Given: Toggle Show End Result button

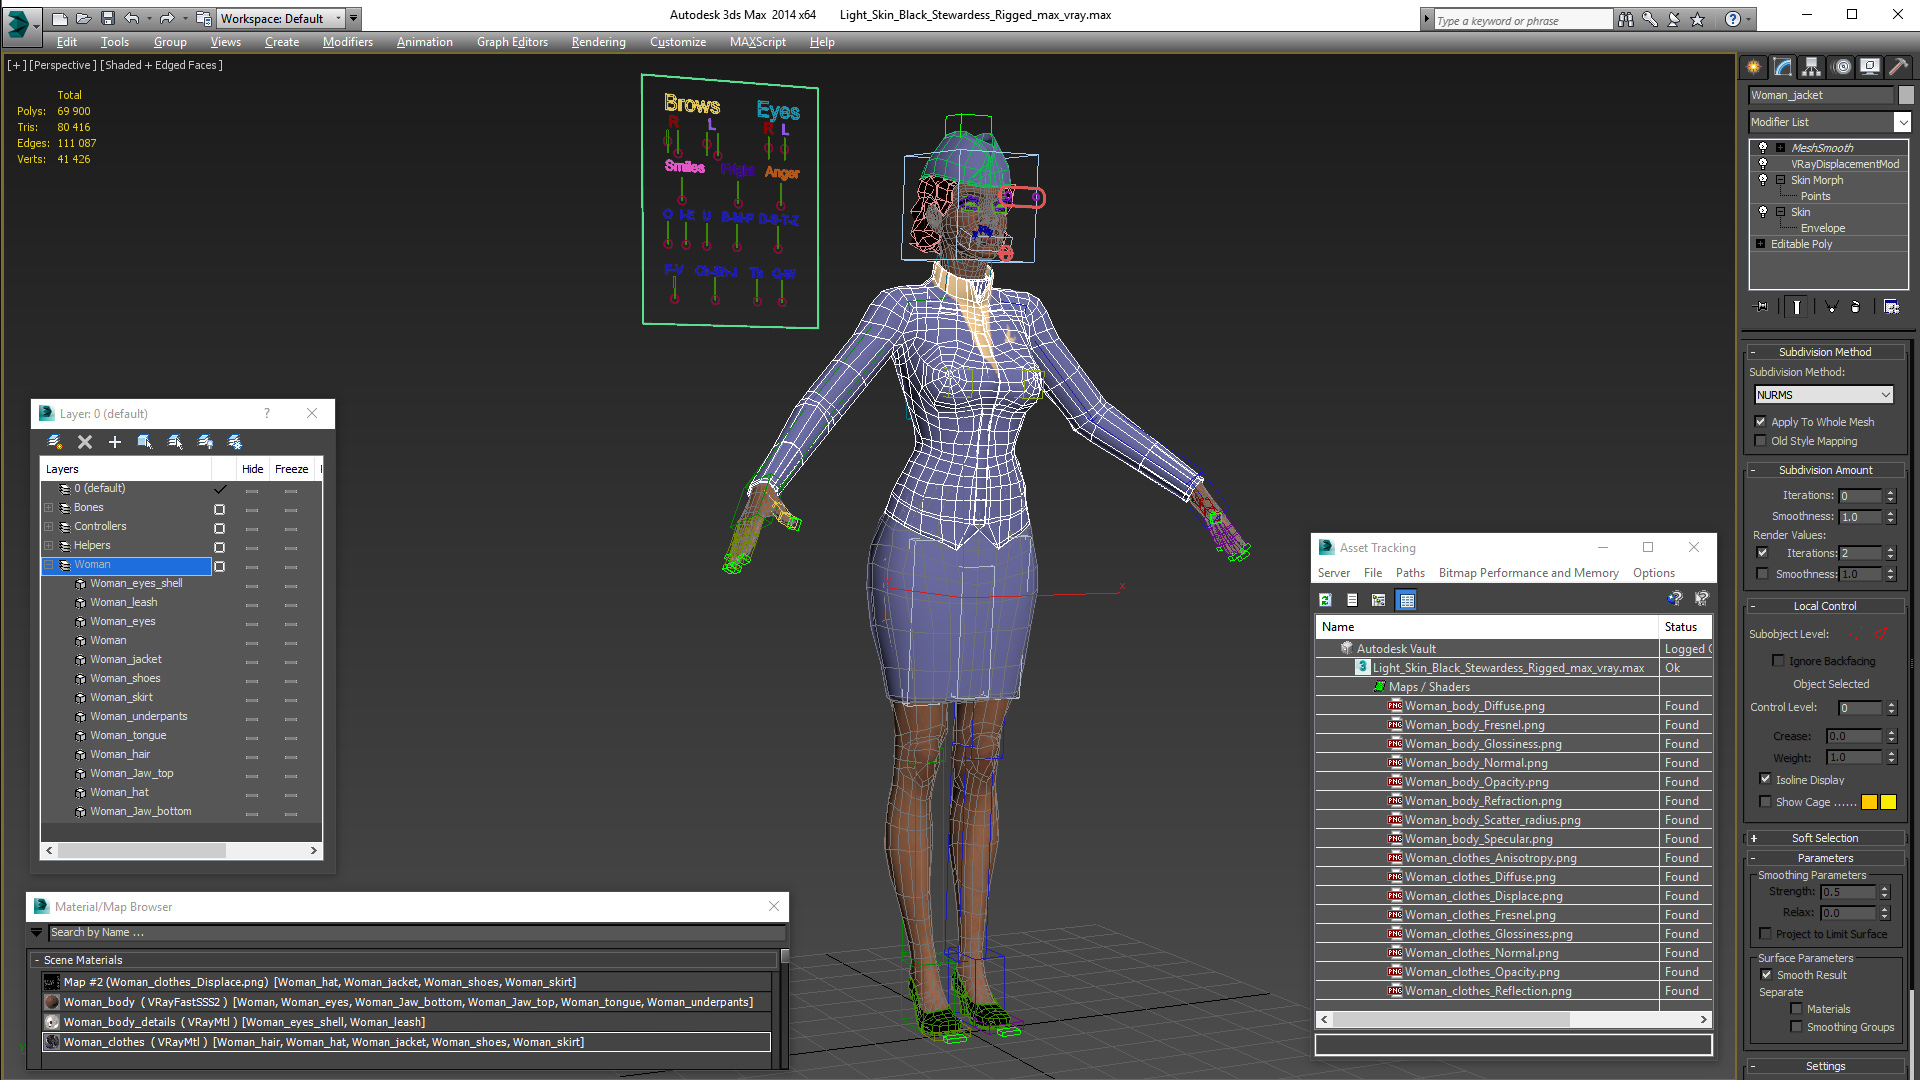Looking at the screenshot, I should coord(1797,307).
